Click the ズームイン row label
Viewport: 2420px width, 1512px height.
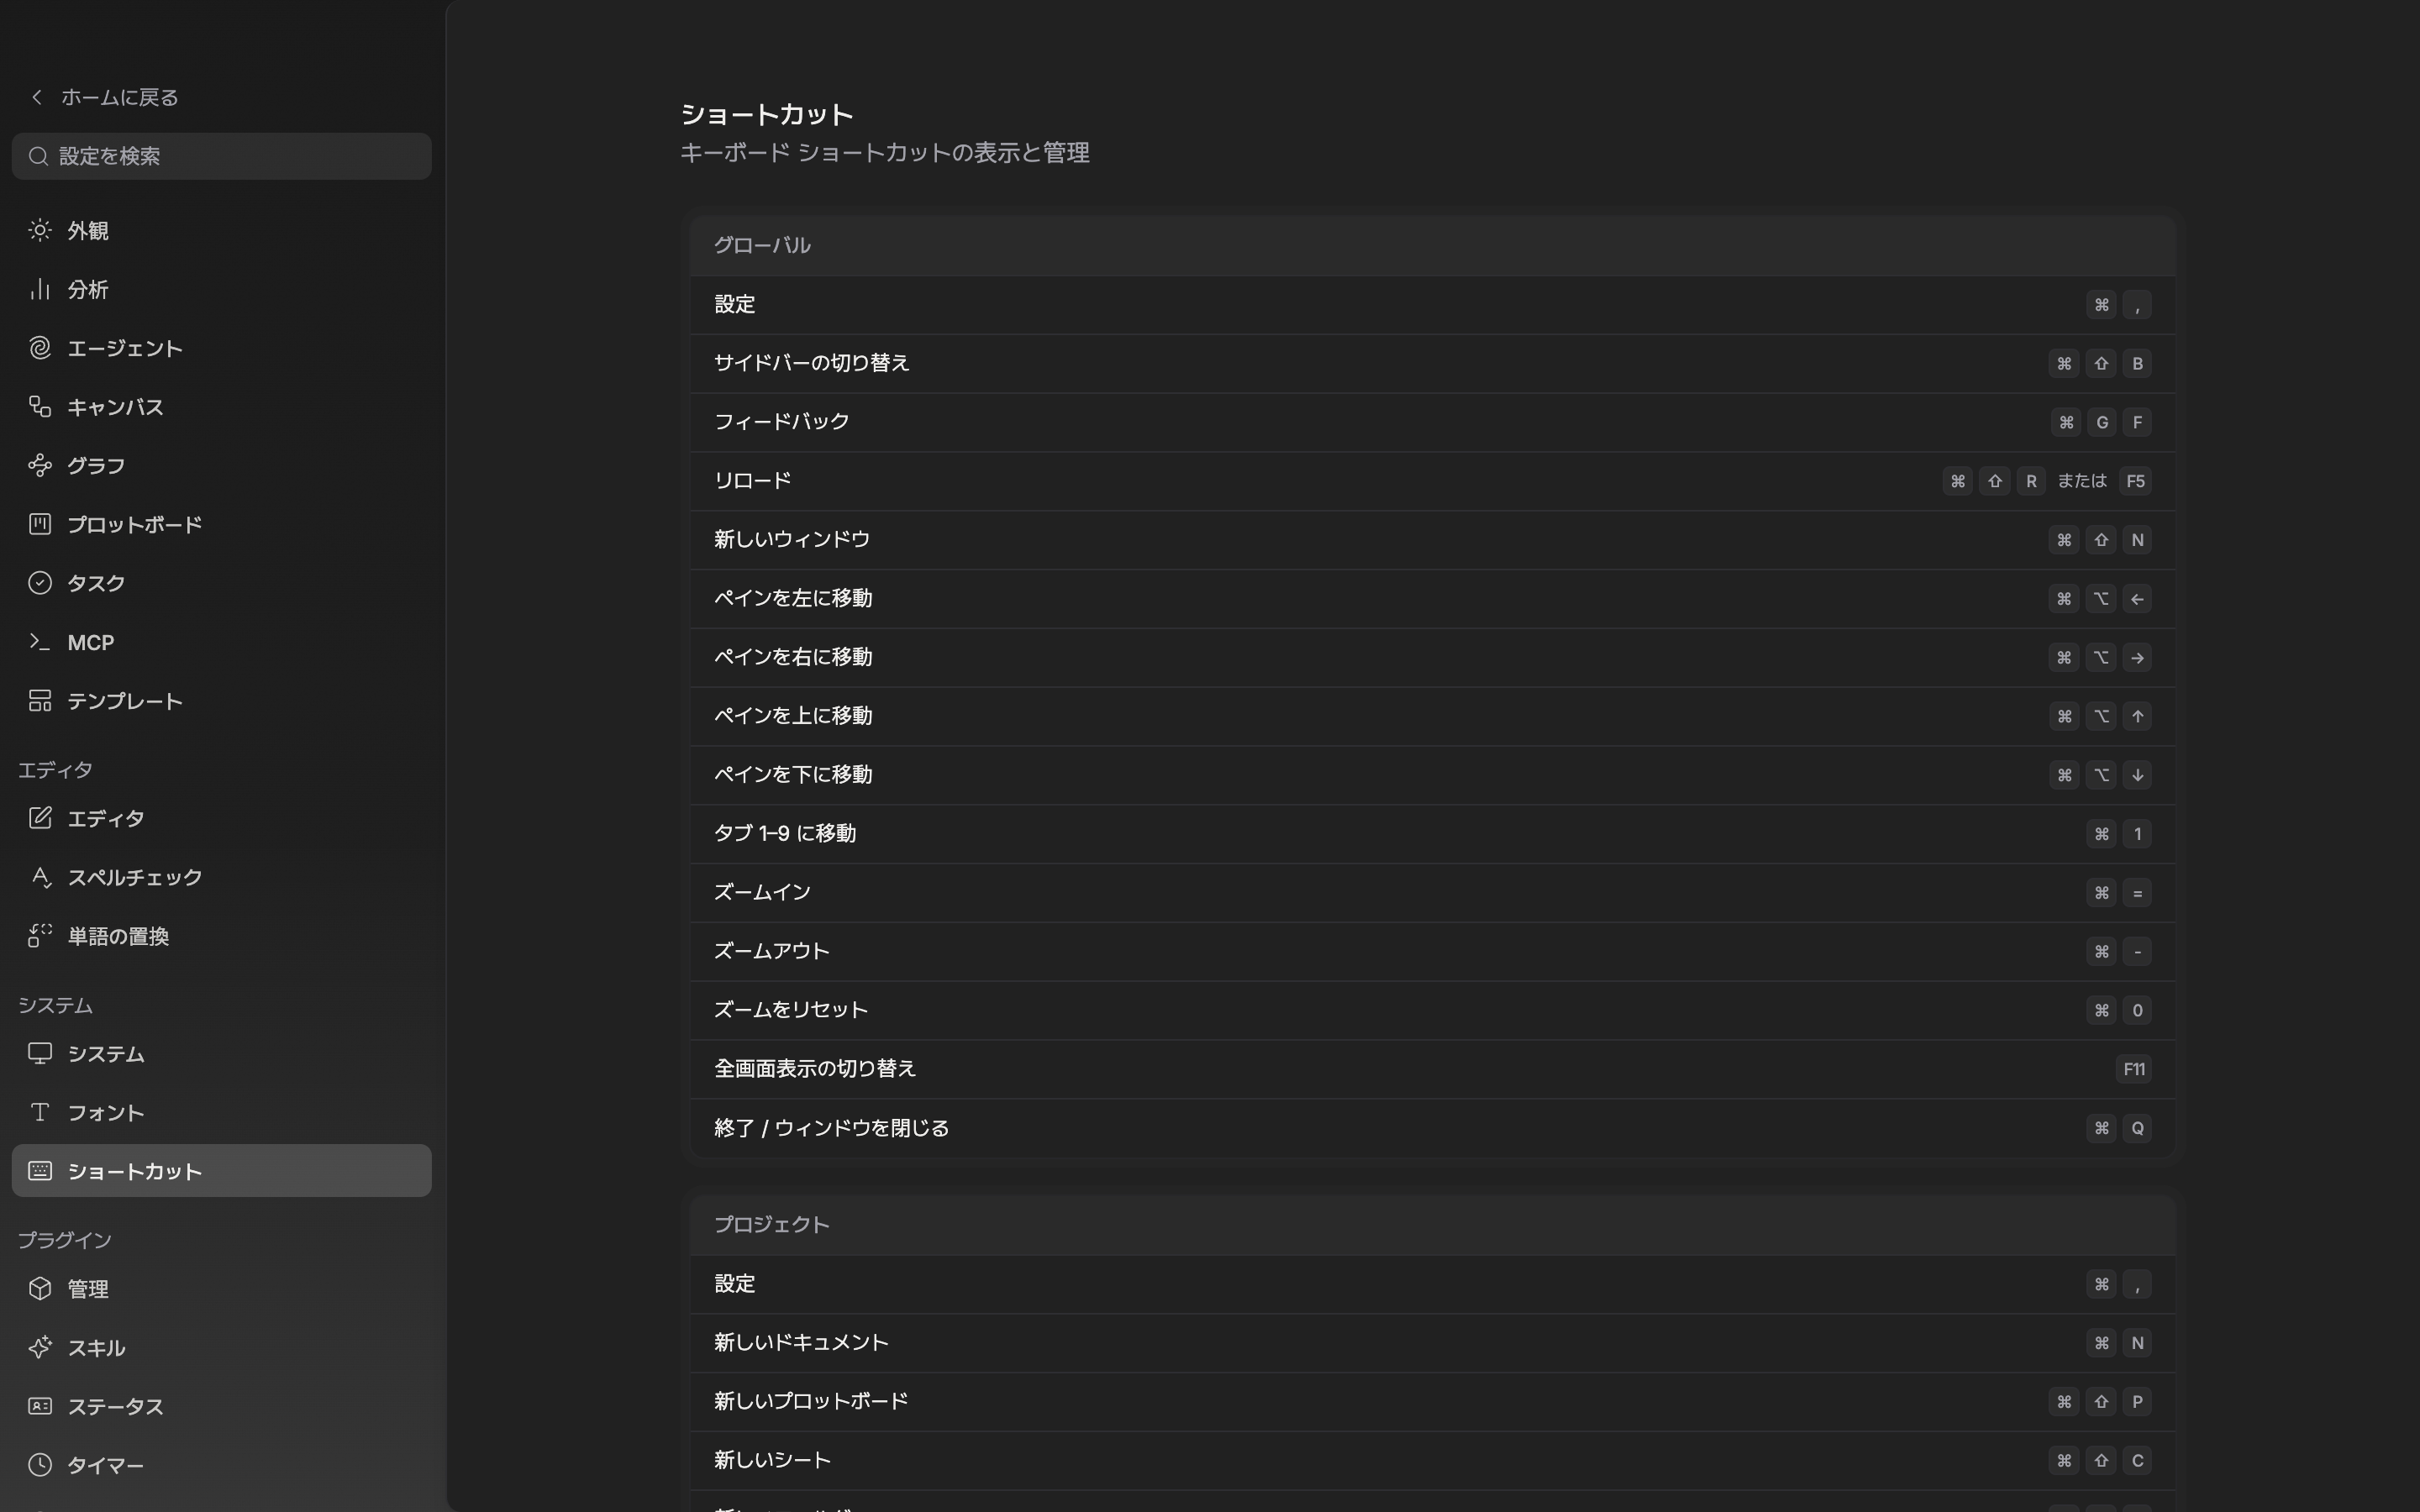click(x=762, y=892)
